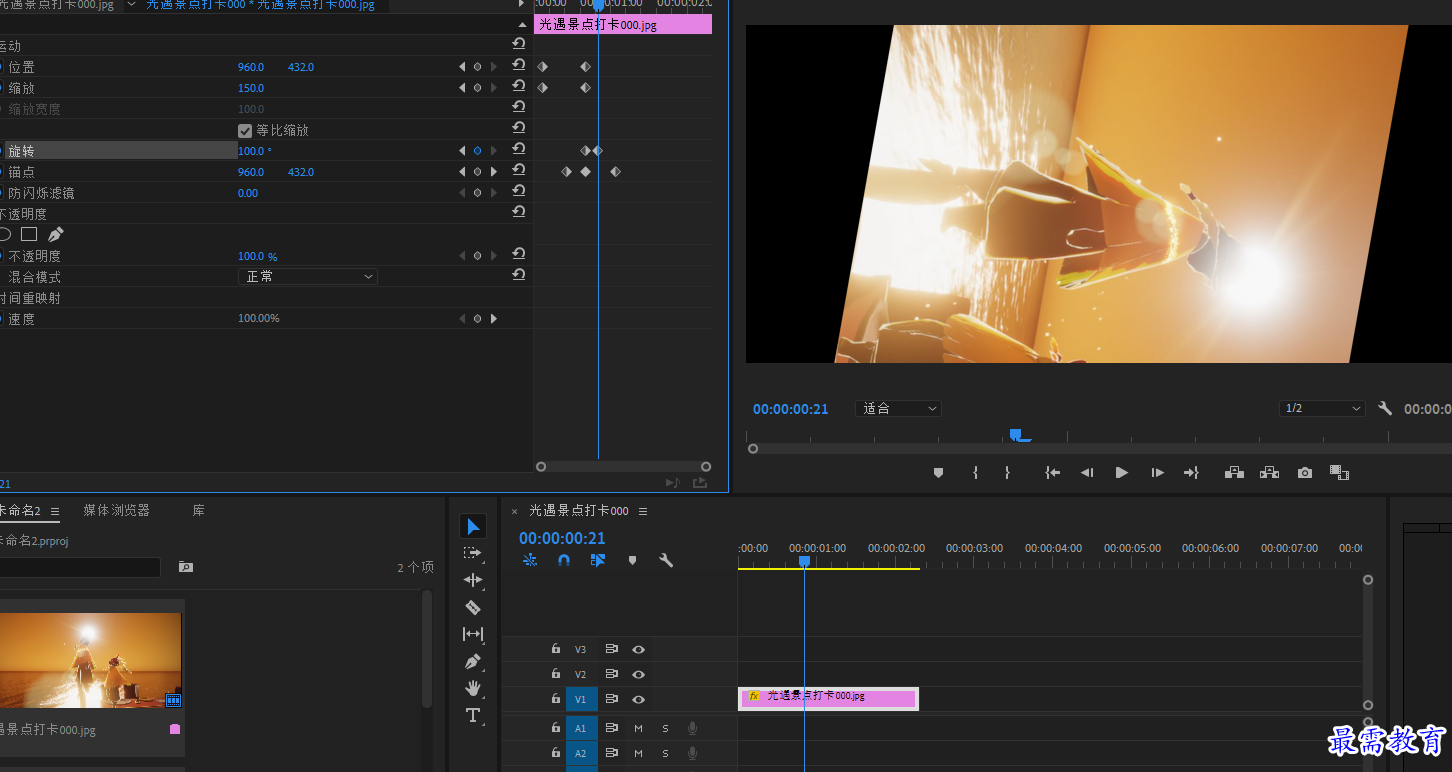
Task: Solo audio track A1
Action: pos(665,728)
